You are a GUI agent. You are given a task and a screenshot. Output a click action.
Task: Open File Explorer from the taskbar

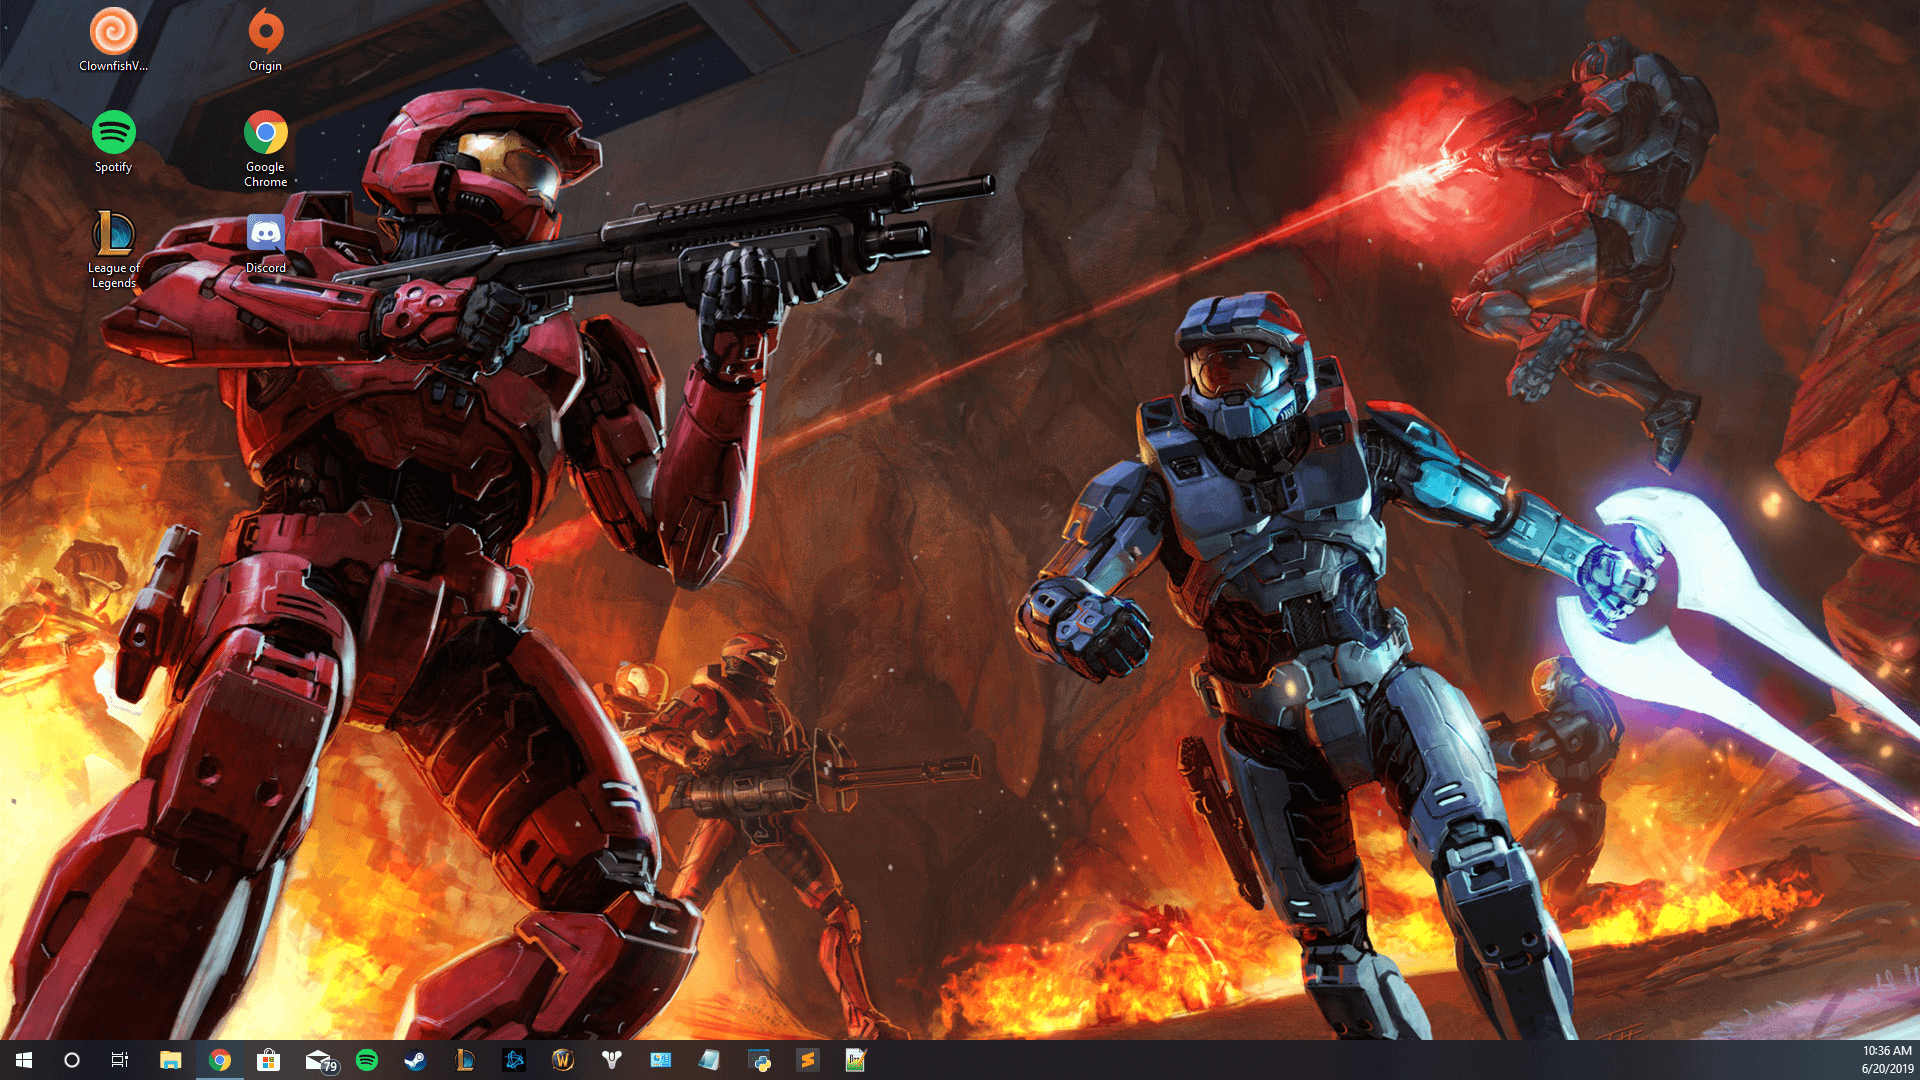click(172, 1059)
